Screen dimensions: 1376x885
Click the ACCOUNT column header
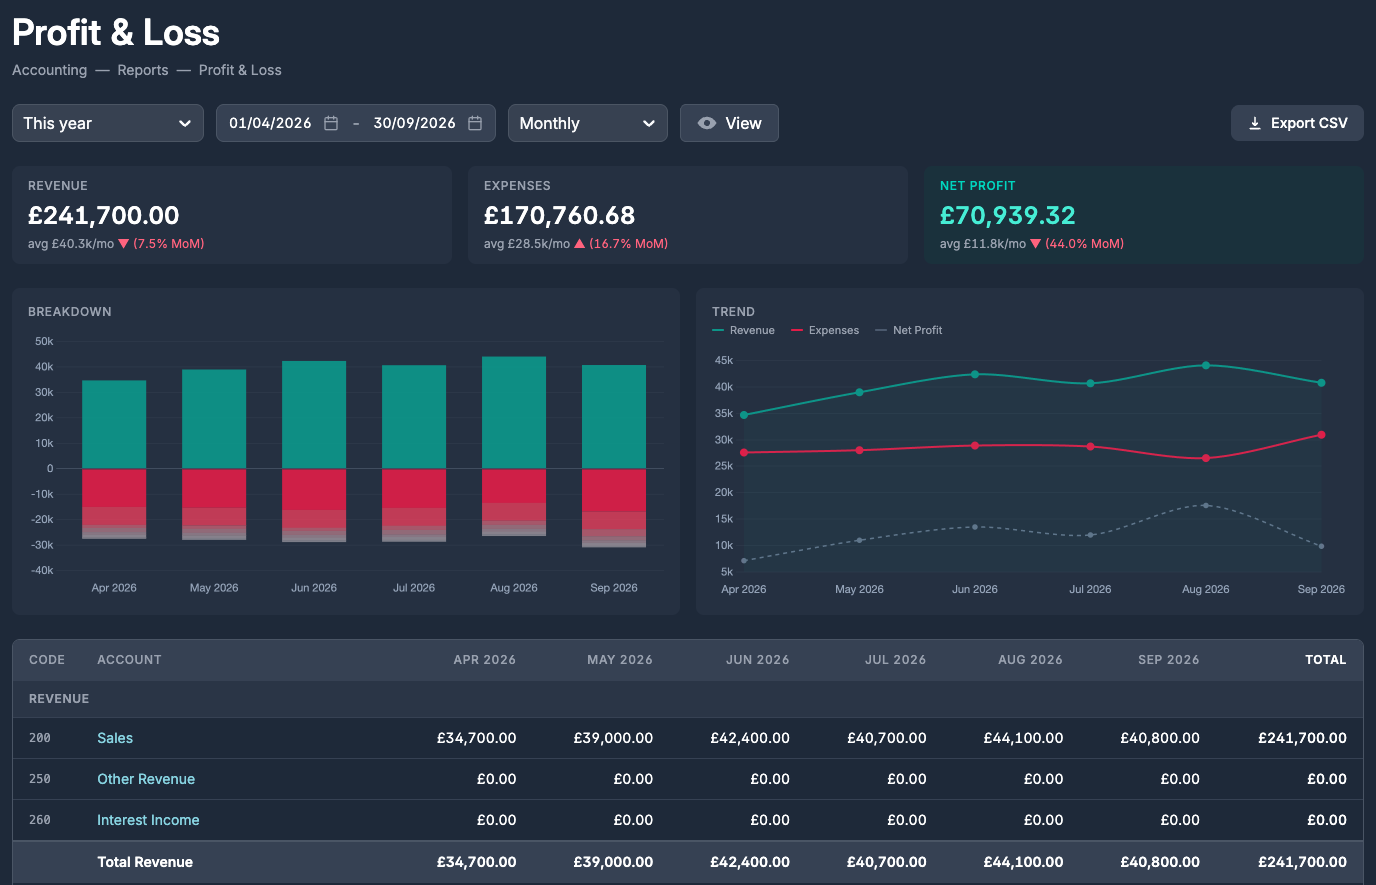pos(129,660)
